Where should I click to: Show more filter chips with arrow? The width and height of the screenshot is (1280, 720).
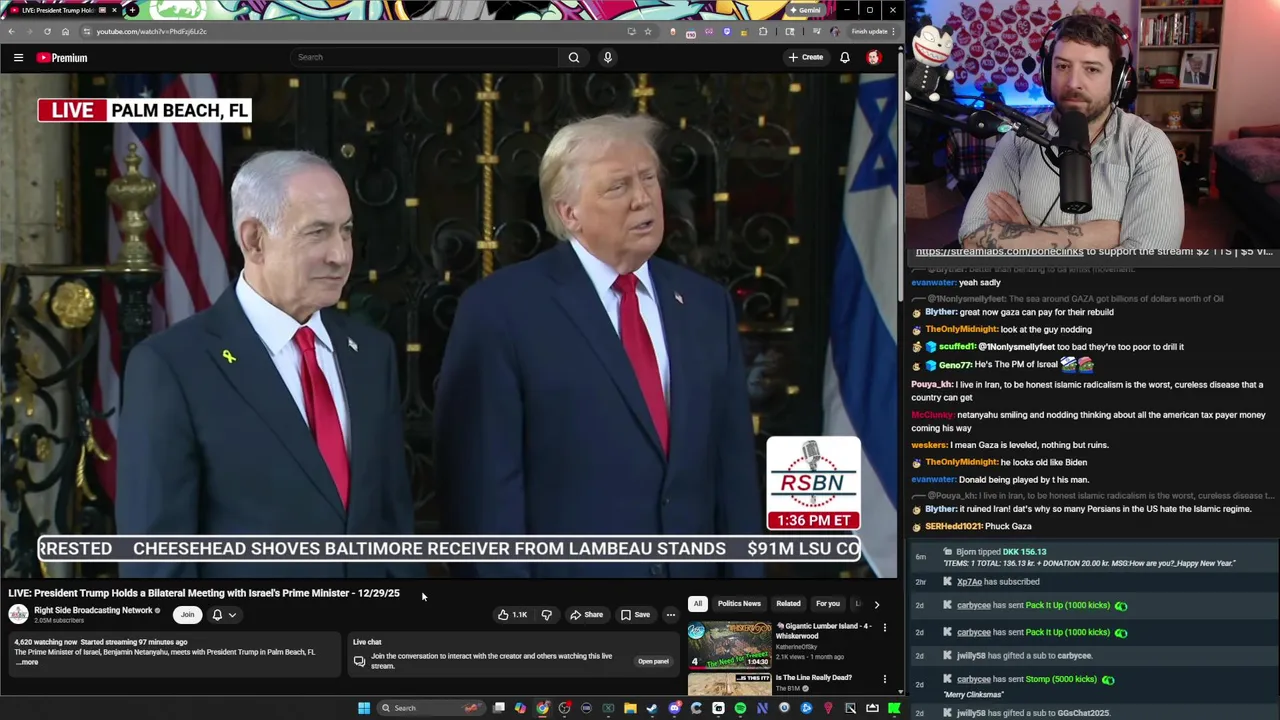point(877,604)
